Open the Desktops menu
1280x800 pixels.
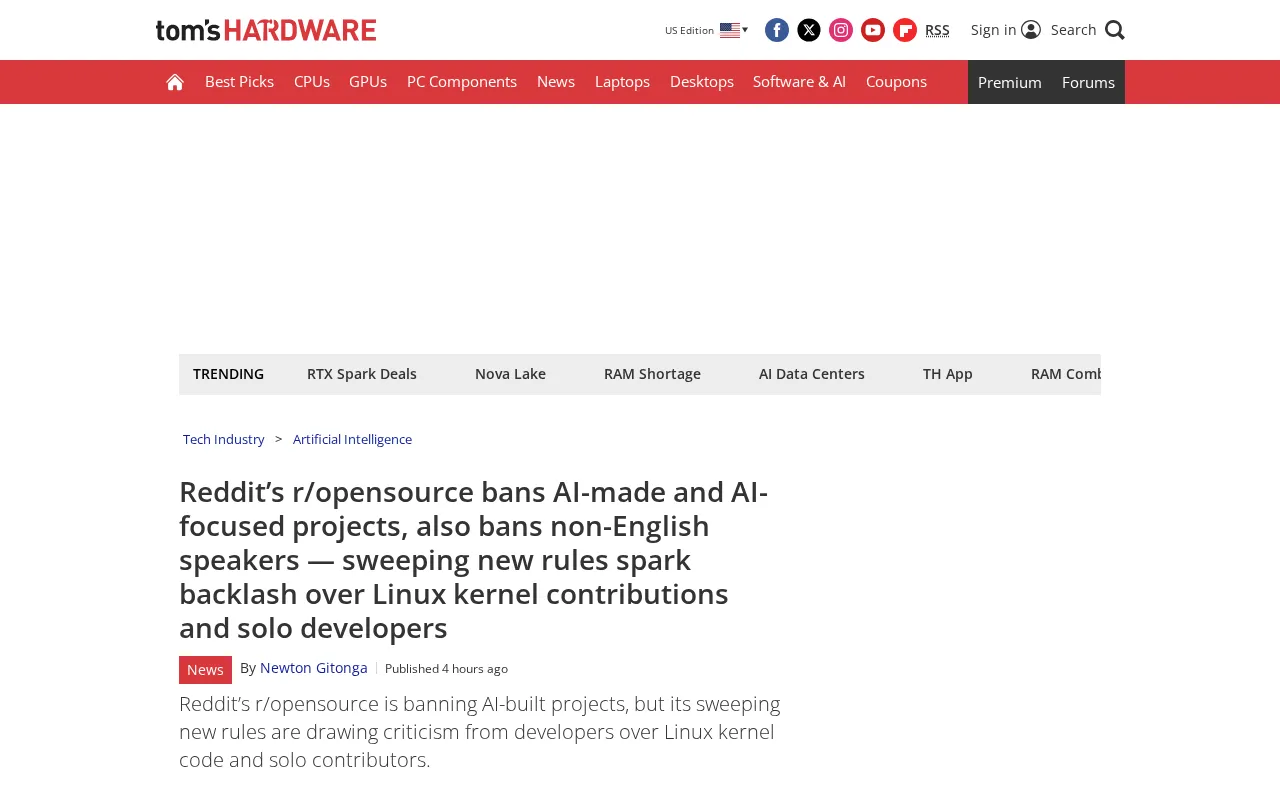click(x=702, y=82)
